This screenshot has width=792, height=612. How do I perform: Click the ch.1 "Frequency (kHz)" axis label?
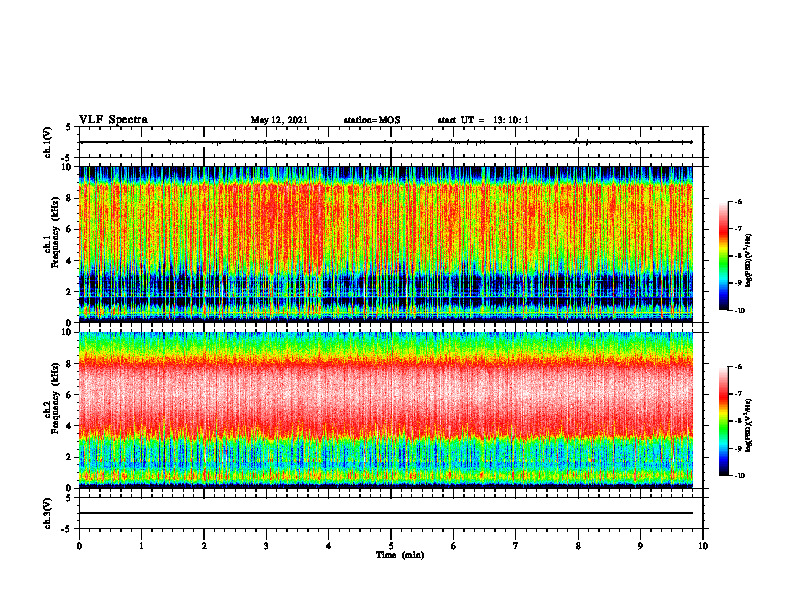coord(56,233)
